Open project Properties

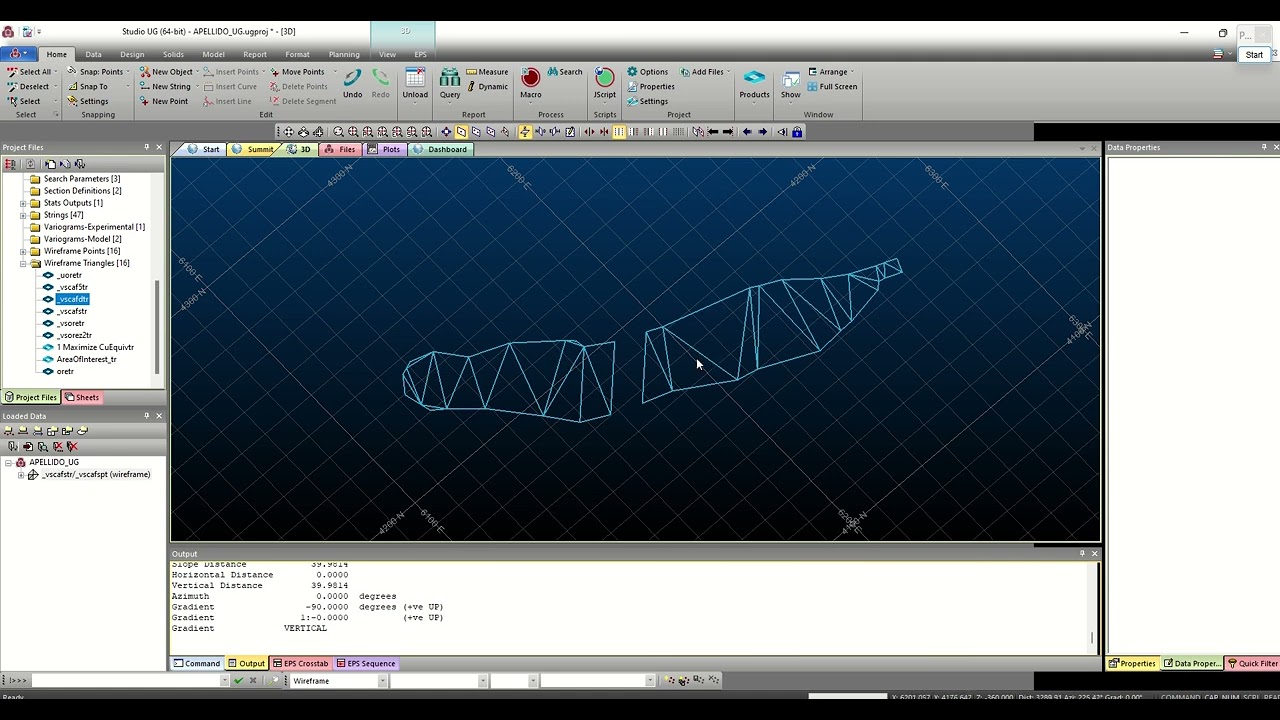[651, 86]
